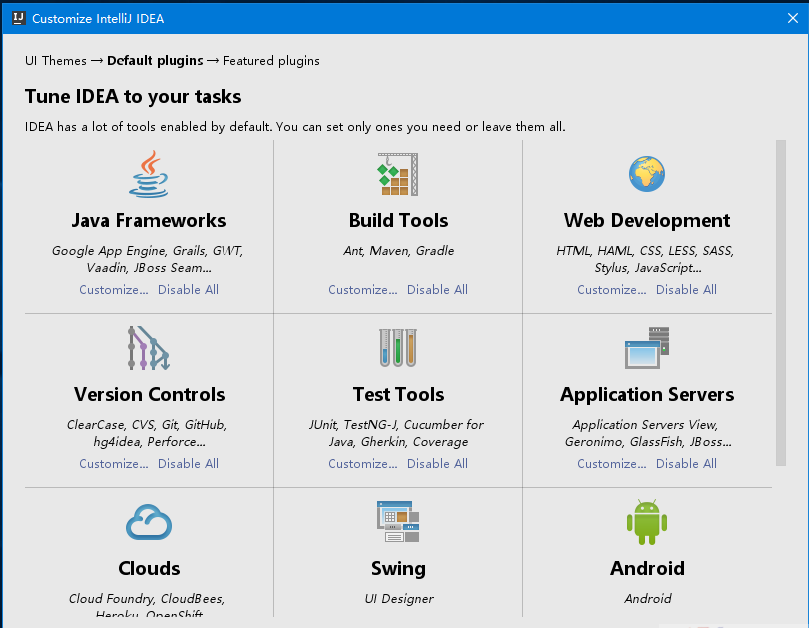The height and width of the screenshot is (628, 809).
Task: Disable all Test Tools plugins
Action: pos(438,463)
